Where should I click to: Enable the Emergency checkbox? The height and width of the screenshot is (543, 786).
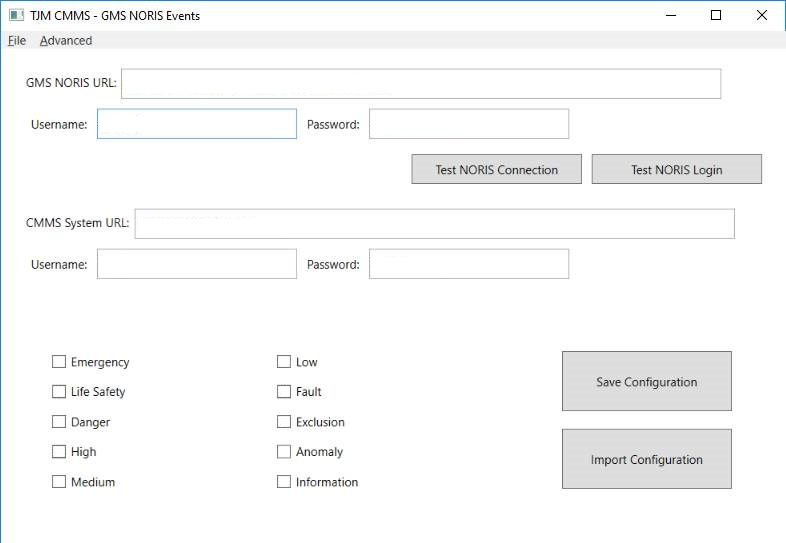[x=59, y=362]
